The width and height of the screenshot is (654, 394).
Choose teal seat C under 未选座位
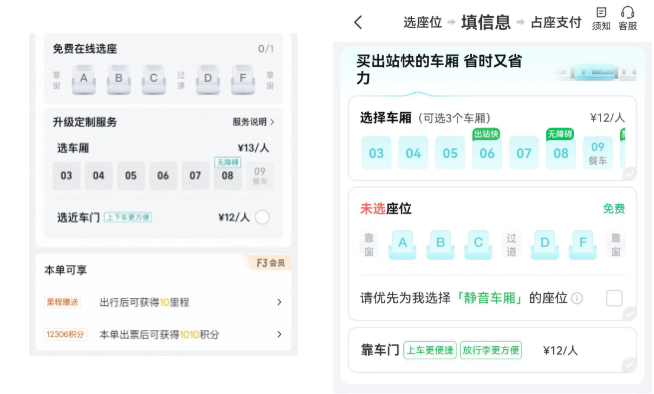pos(478,245)
